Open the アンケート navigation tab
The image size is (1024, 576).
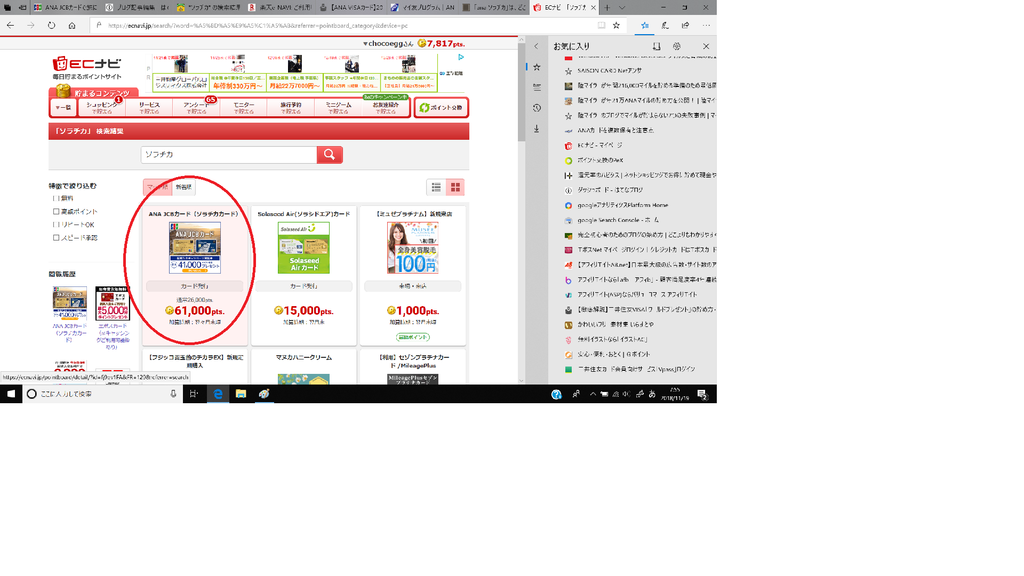(x=196, y=108)
